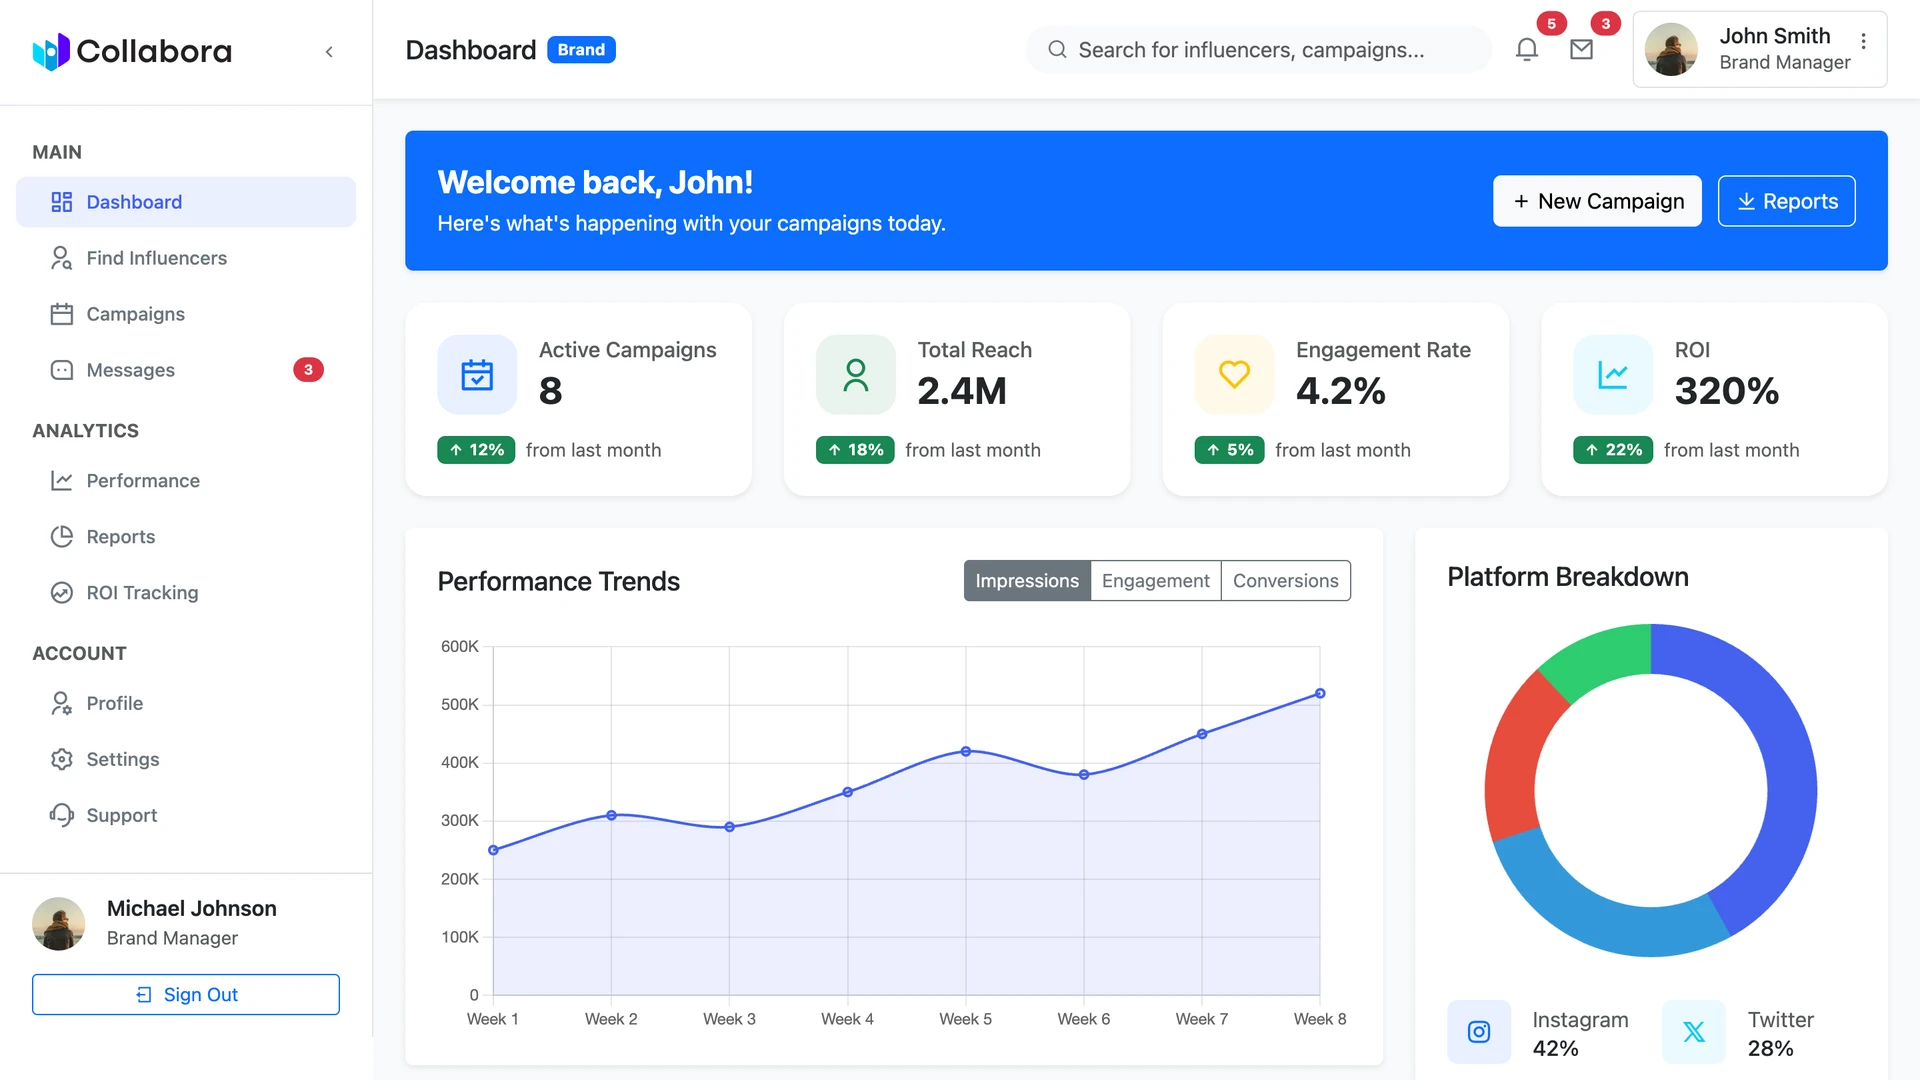Image resolution: width=1920 pixels, height=1080 pixels.
Task: Go to the Profile page
Action: click(186, 703)
